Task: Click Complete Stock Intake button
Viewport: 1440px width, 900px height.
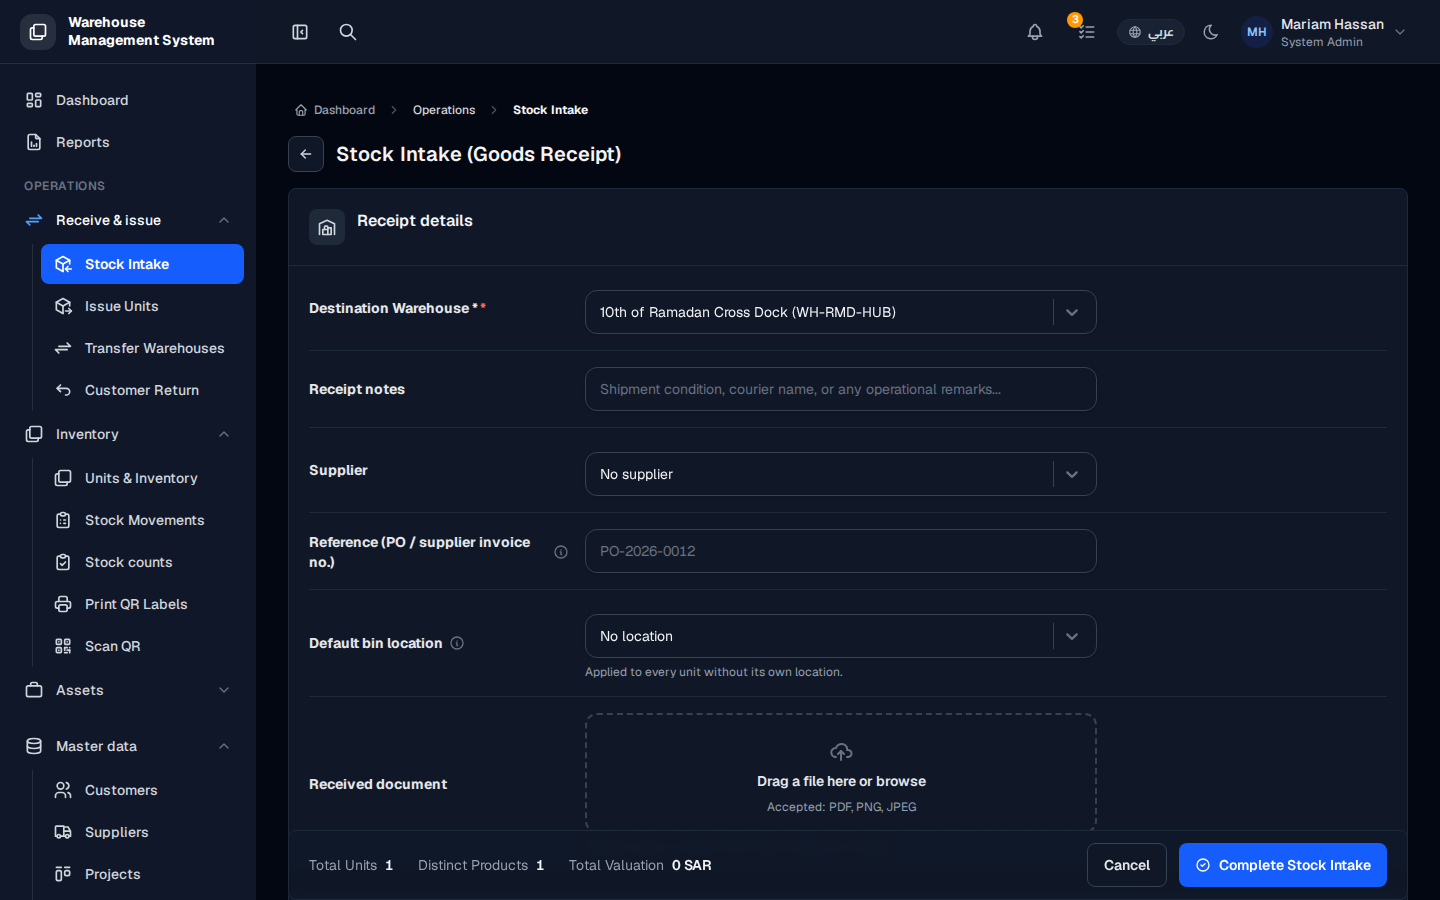Action: pyautogui.click(x=1283, y=865)
